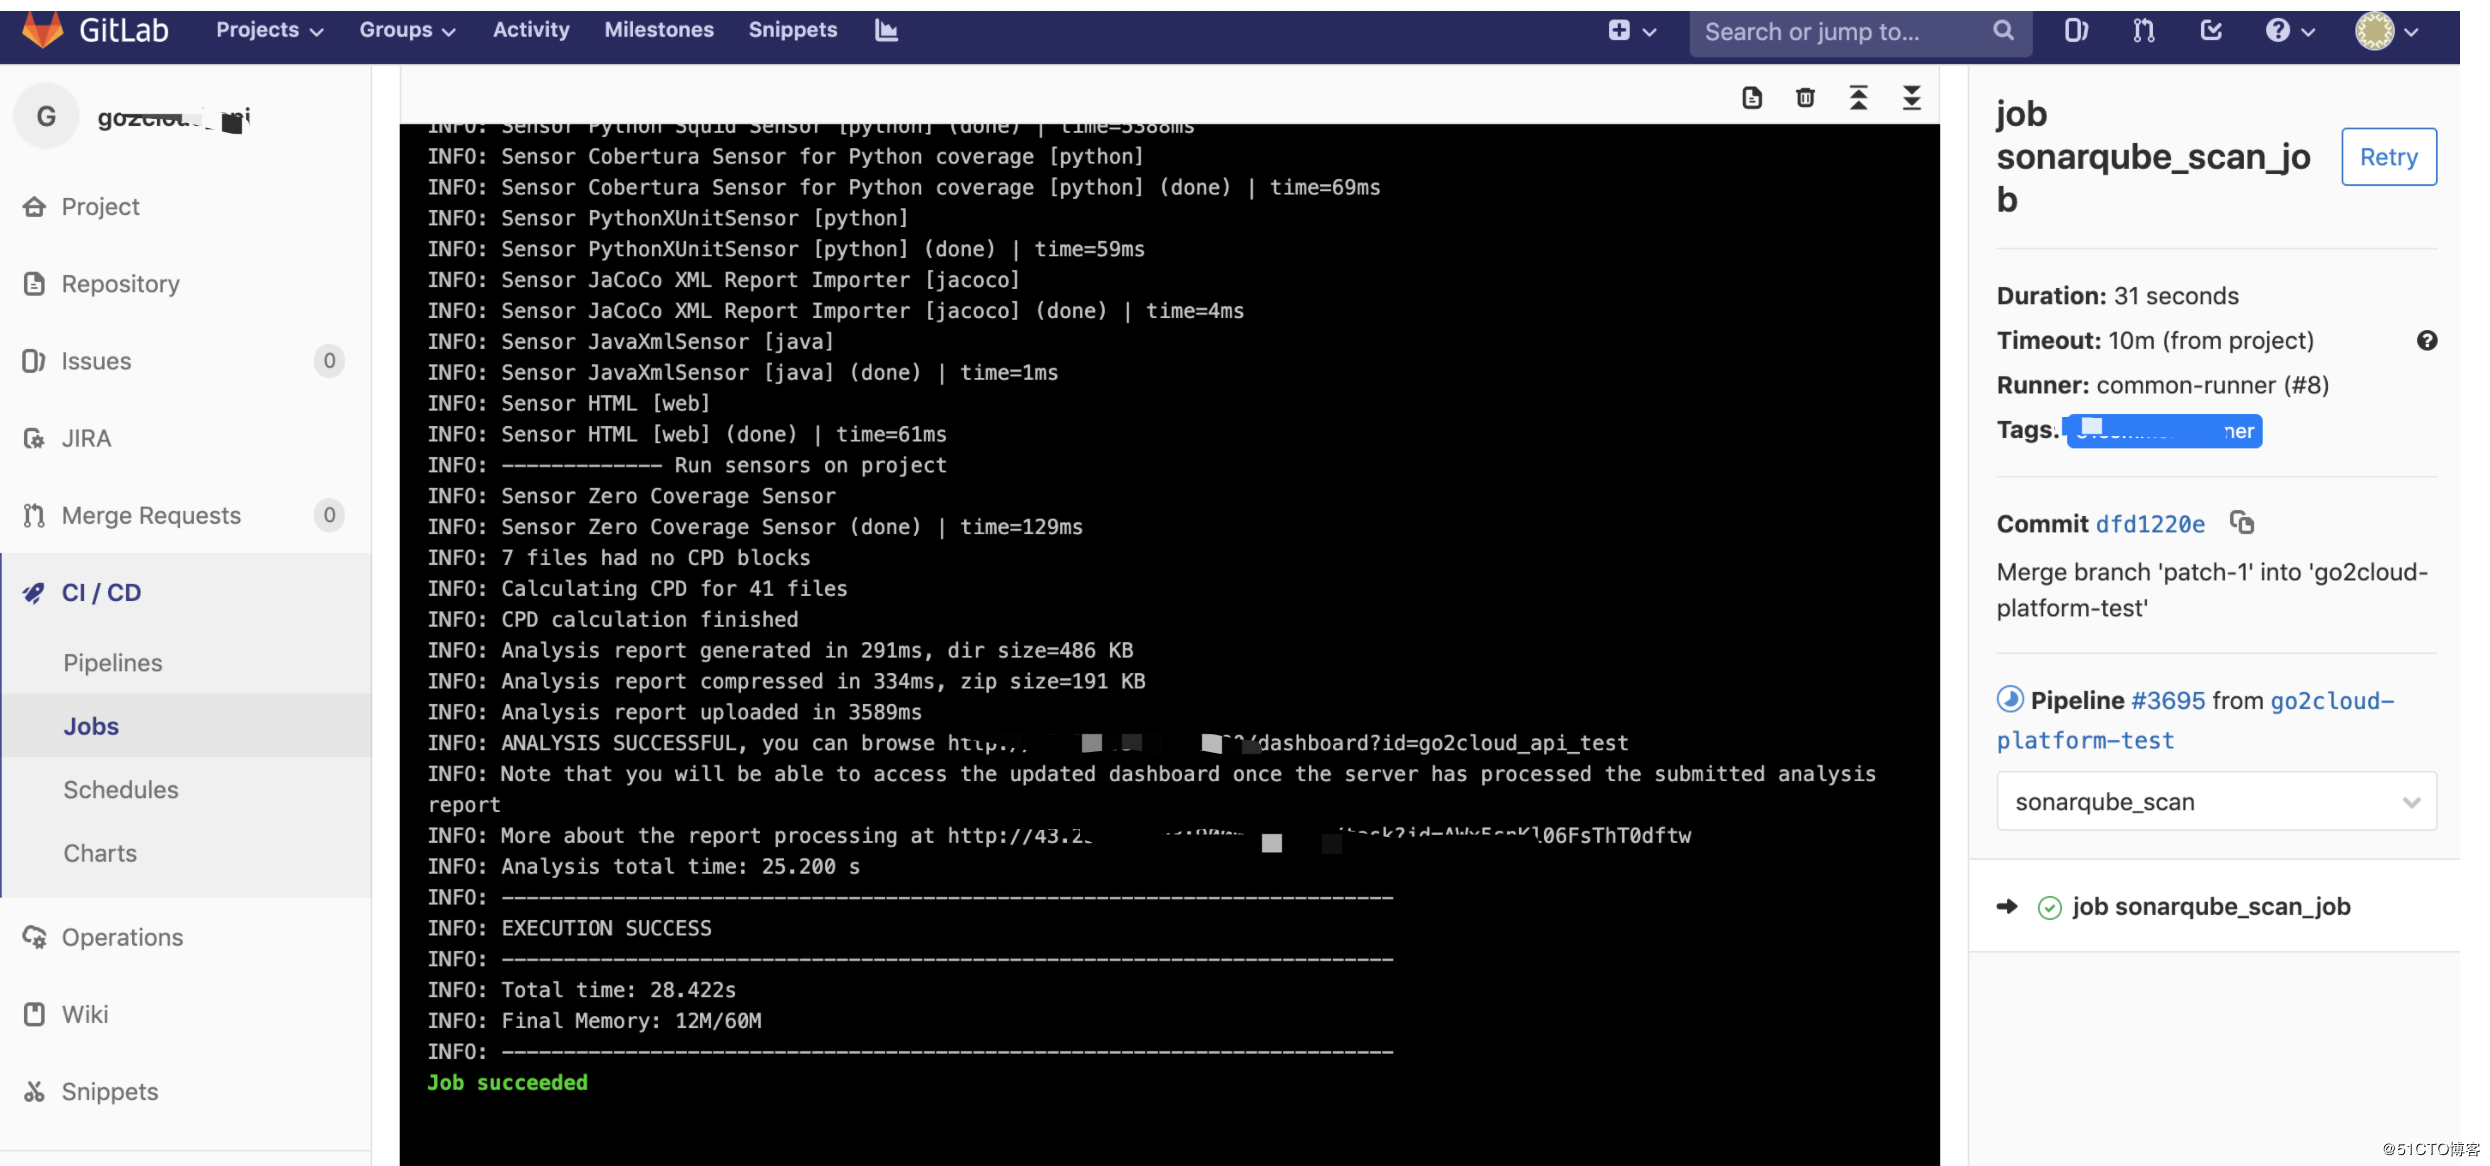Open Pipelines in CI/CD sidebar

point(113,663)
